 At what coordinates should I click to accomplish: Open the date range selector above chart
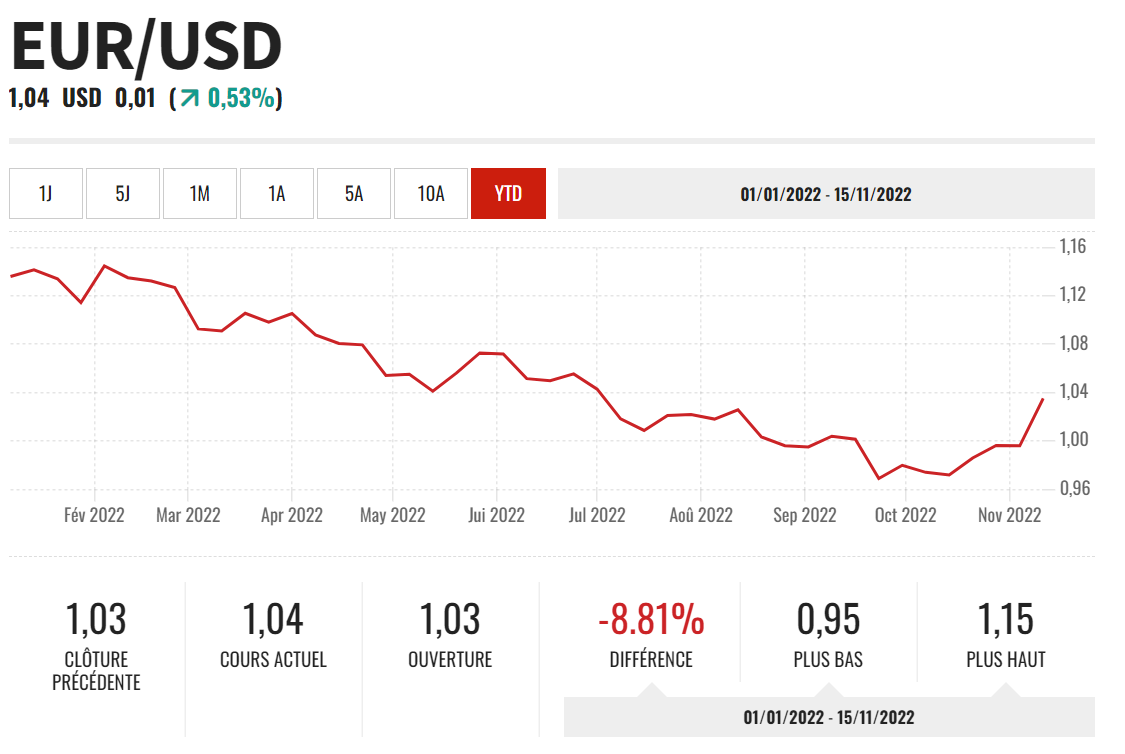(x=826, y=194)
